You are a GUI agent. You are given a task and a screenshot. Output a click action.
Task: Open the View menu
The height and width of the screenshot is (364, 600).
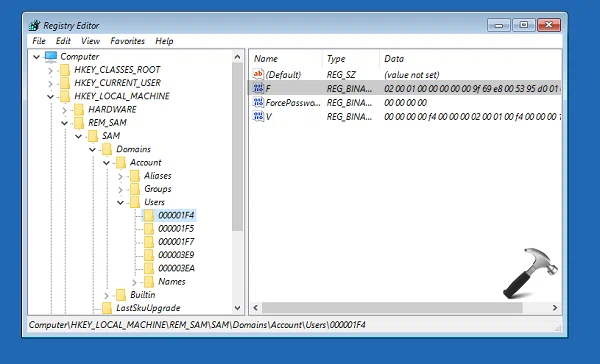pyautogui.click(x=90, y=41)
